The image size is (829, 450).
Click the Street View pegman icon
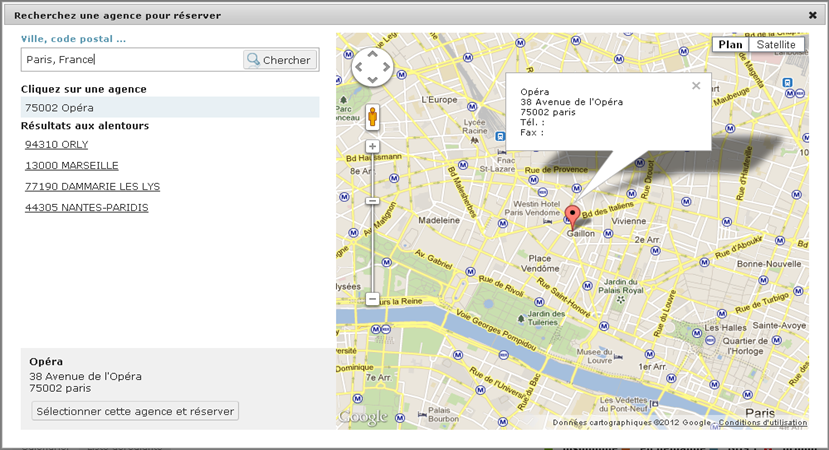[372, 117]
